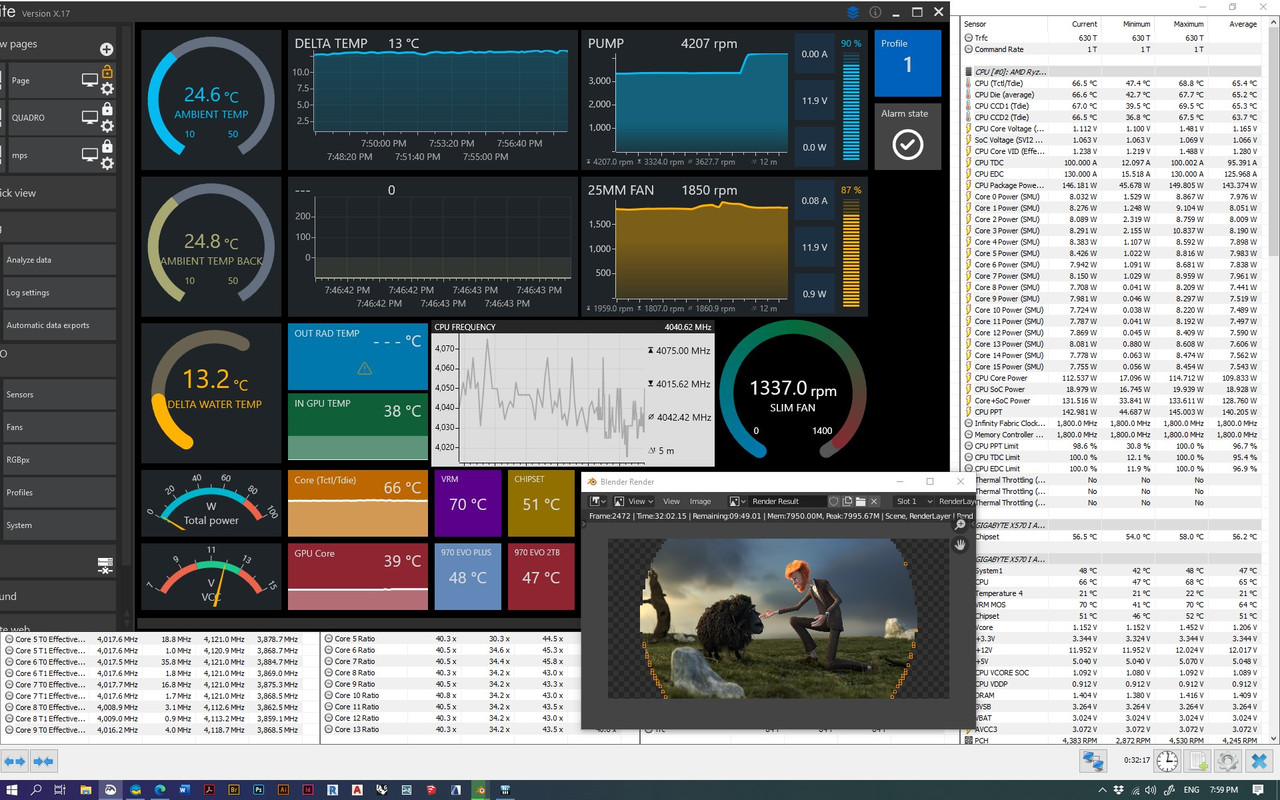The height and width of the screenshot is (800, 1280).
Task: Open Blender's editor type dropdown
Action: pos(597,501)
